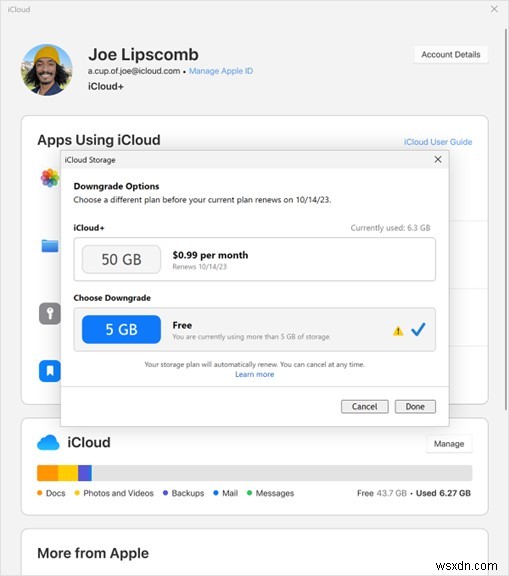509x576 pixels.
Task: Click the Photos and Videos legend label
Action: [118, 493]
